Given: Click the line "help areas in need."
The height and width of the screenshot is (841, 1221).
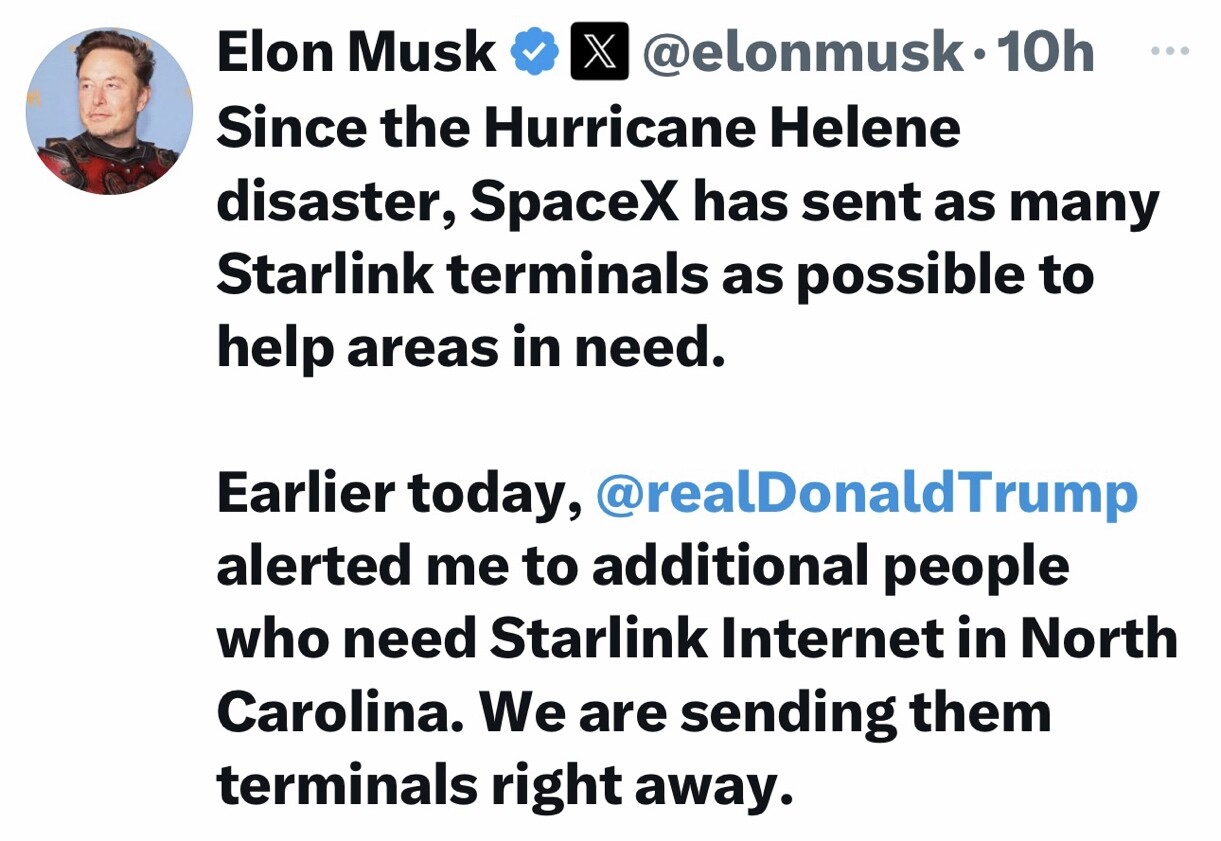Looking at the screenshot, I should [x=469, y=348].
